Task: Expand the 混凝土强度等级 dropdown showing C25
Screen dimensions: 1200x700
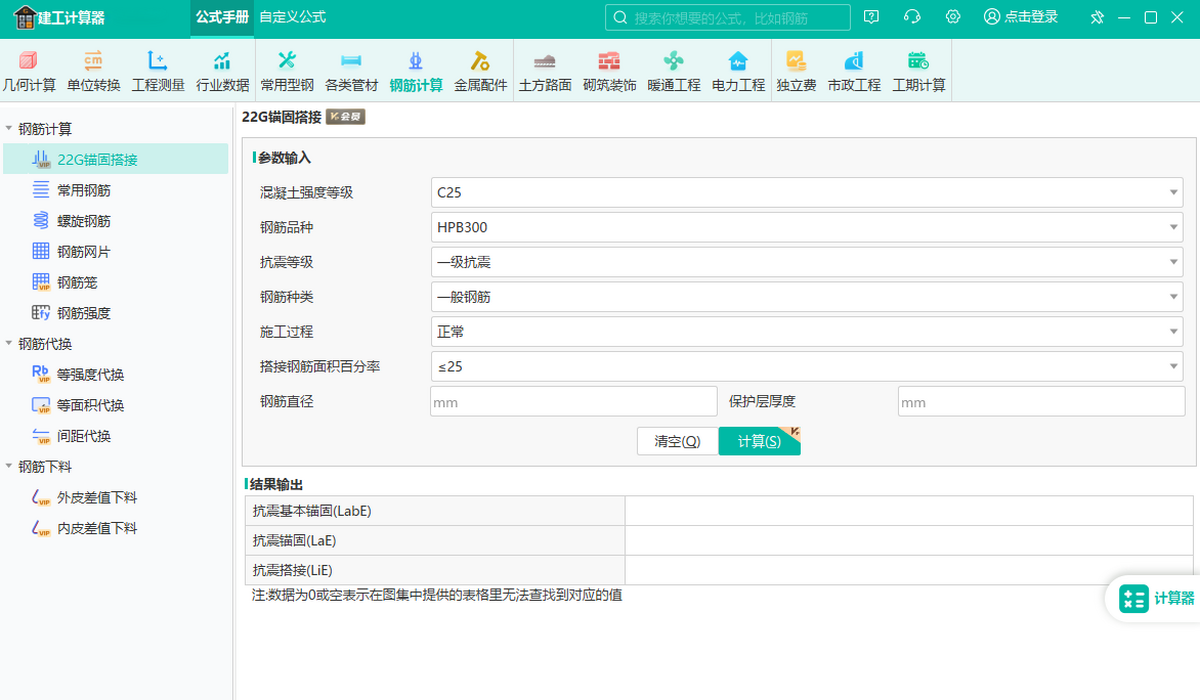Action: (806, 193)
